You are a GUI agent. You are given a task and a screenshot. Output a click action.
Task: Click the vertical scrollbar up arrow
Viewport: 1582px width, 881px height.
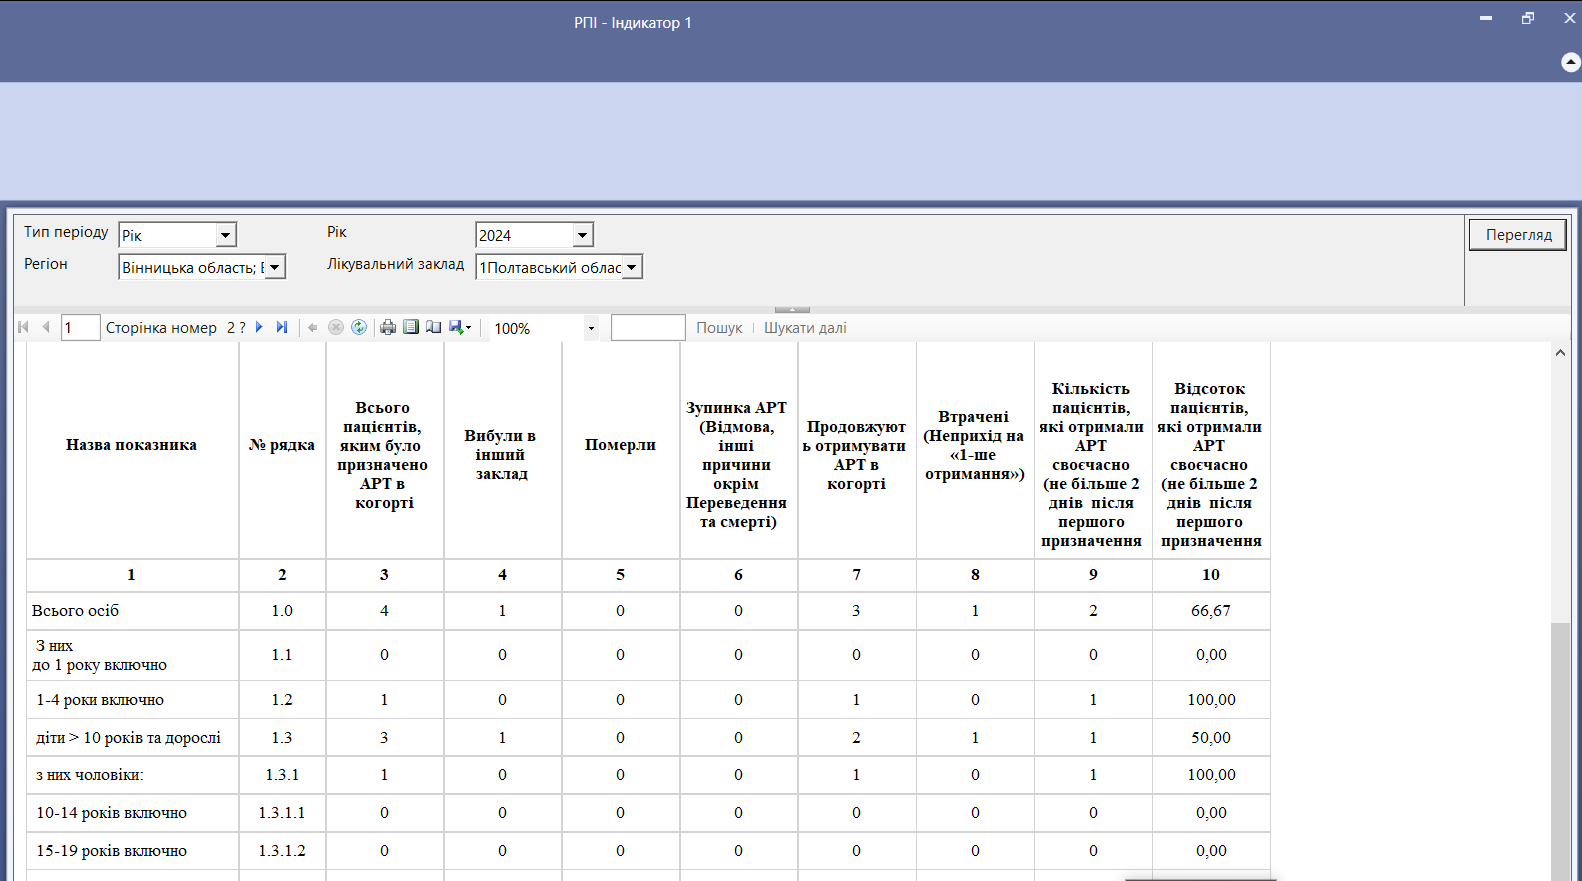(x=1560, y=353)
